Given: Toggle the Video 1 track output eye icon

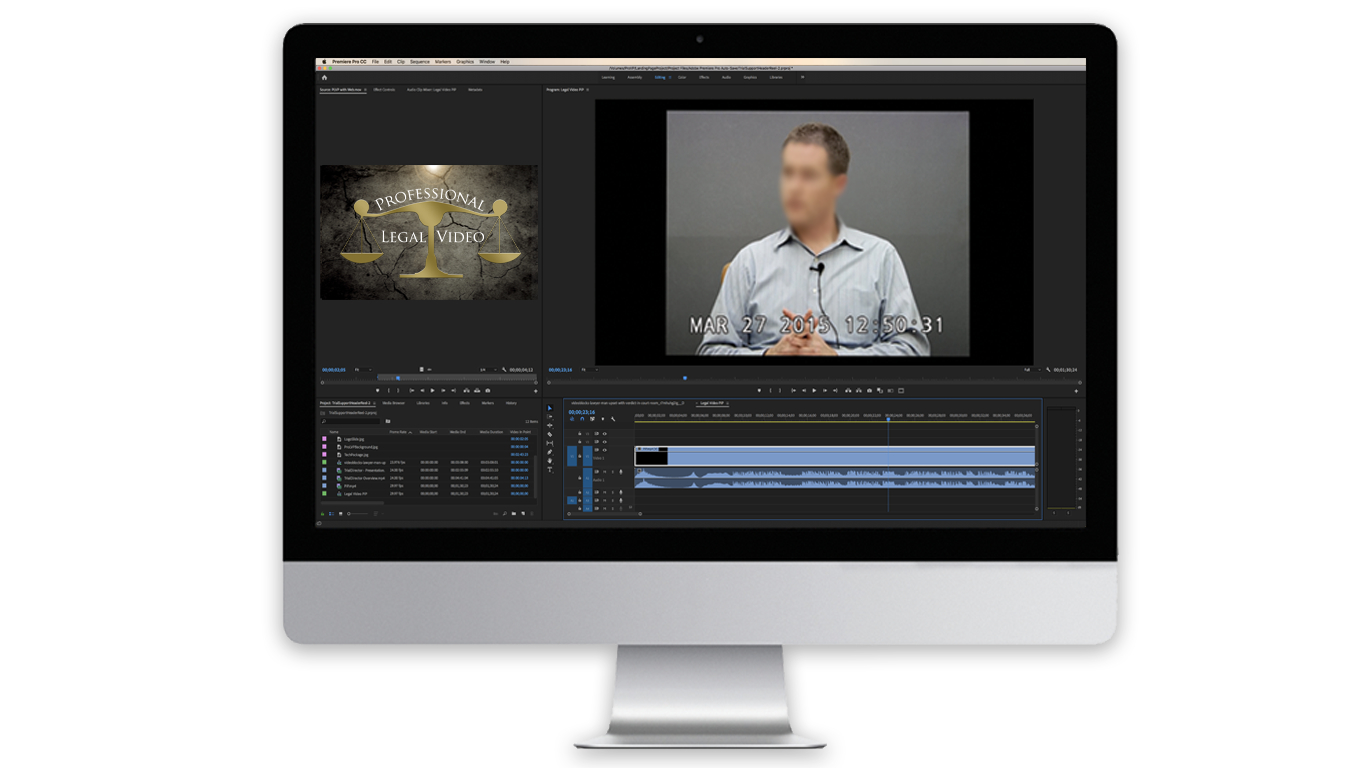Looking at the screenshot, I should pyautogui.click(x=605, y=450).
